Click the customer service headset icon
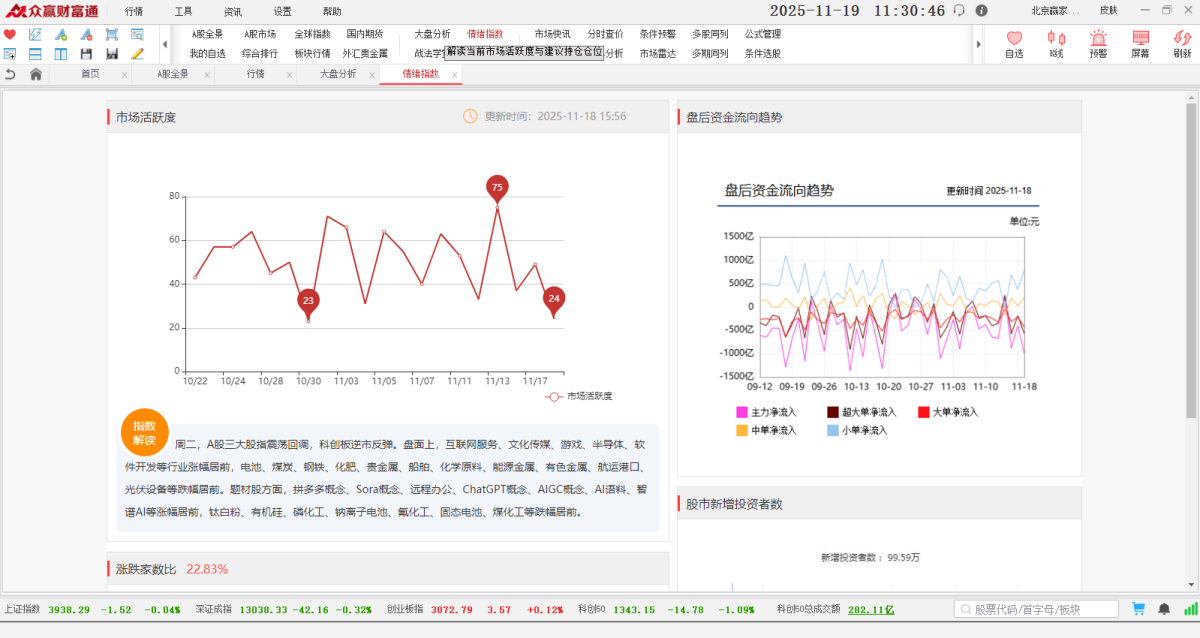Viewport: 1200px width, 638px height. (959, 11)
